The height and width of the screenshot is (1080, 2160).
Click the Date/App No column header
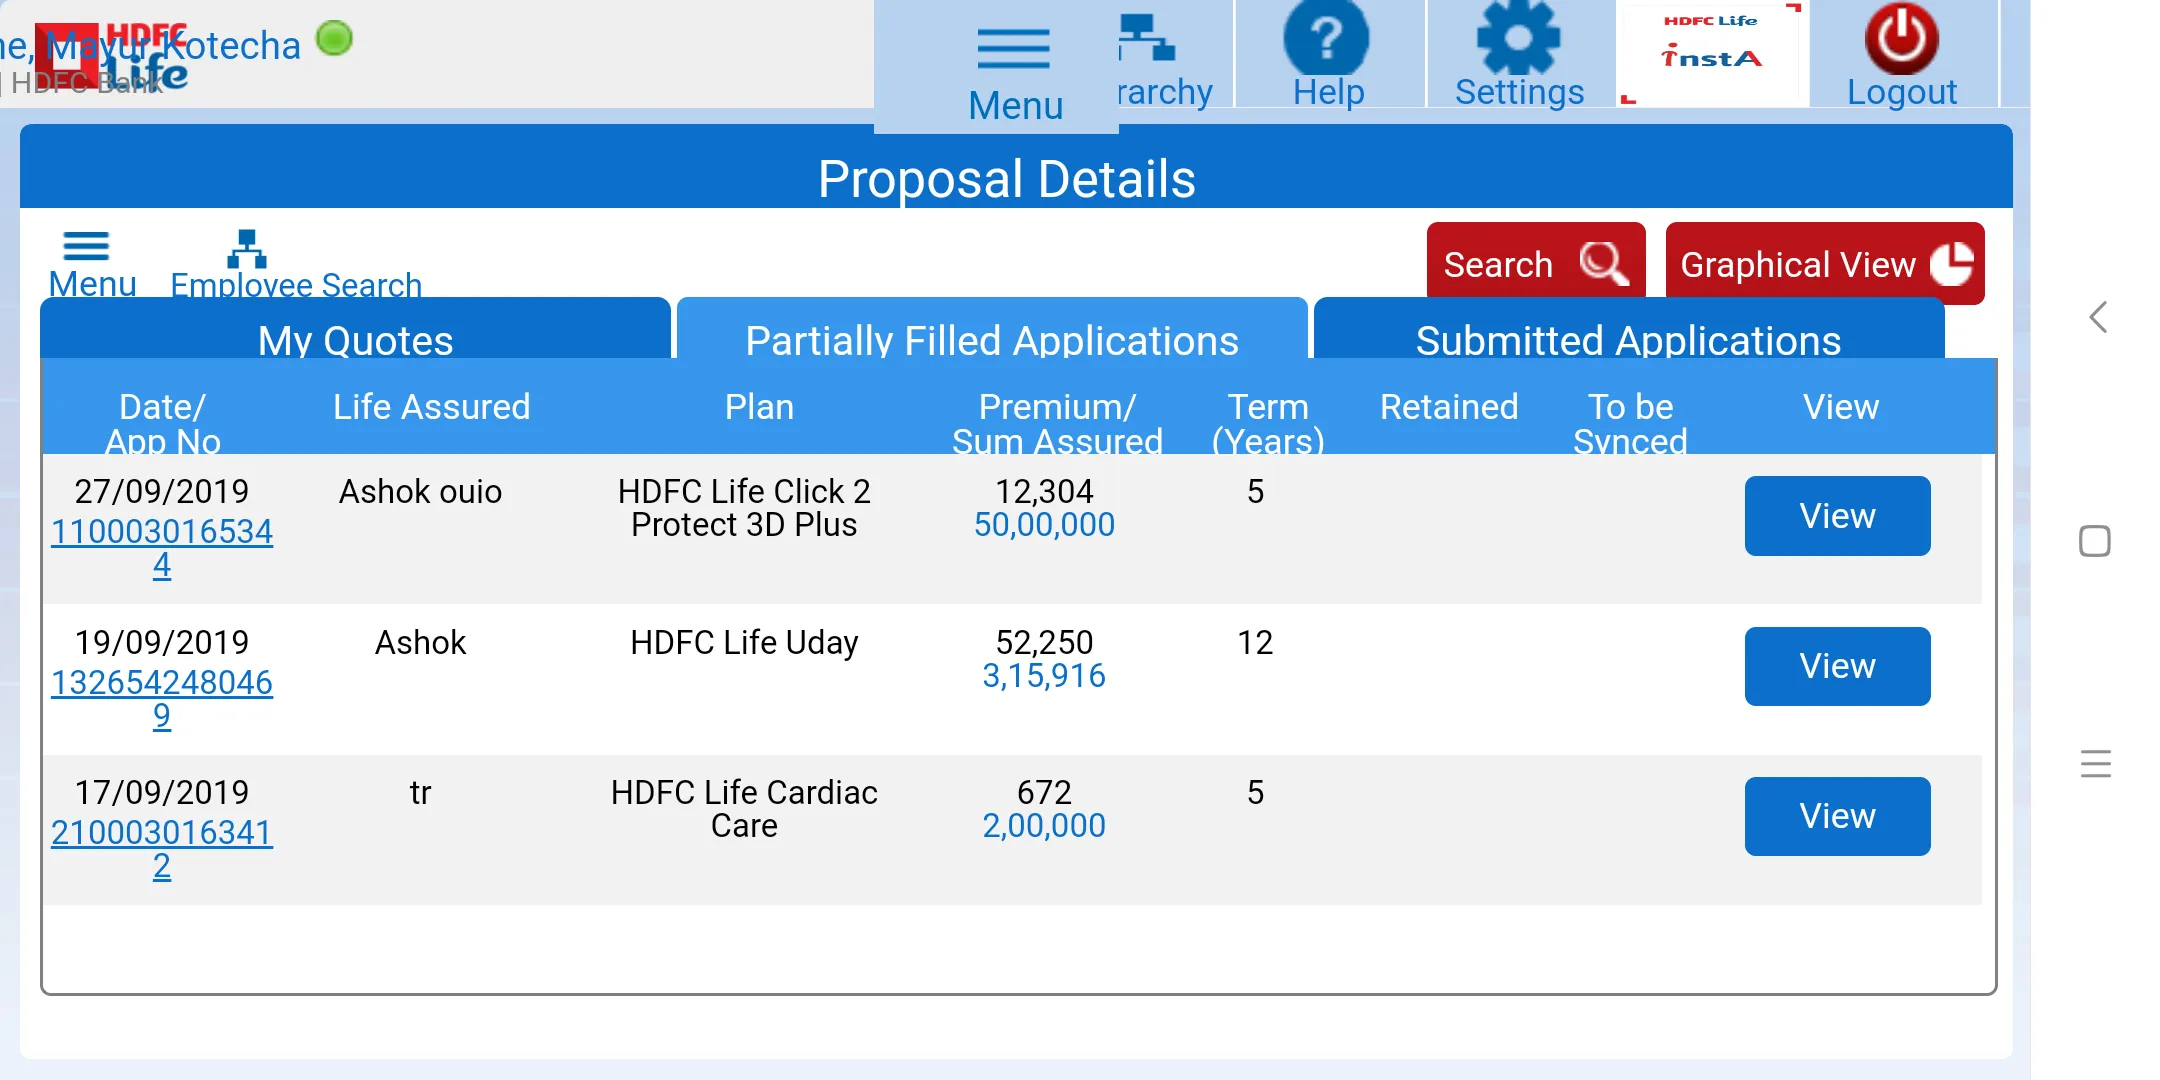[162, 423]
